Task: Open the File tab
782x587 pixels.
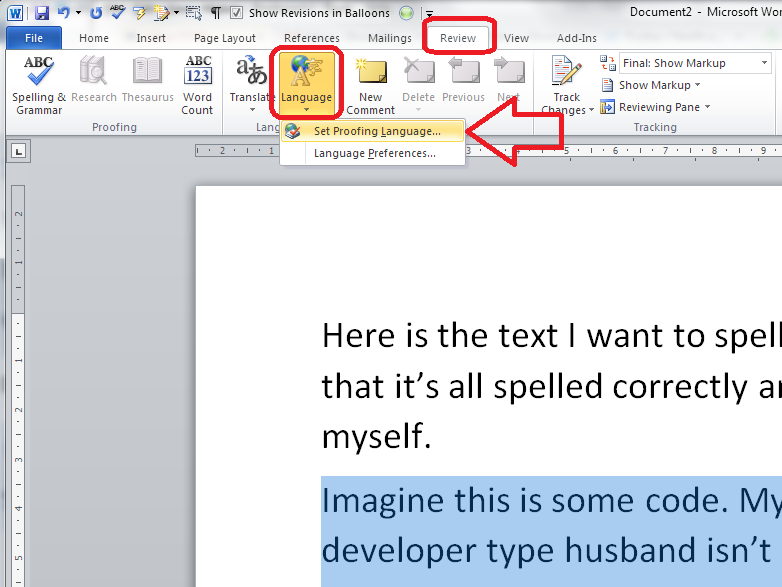Action: tap(34, 38)
